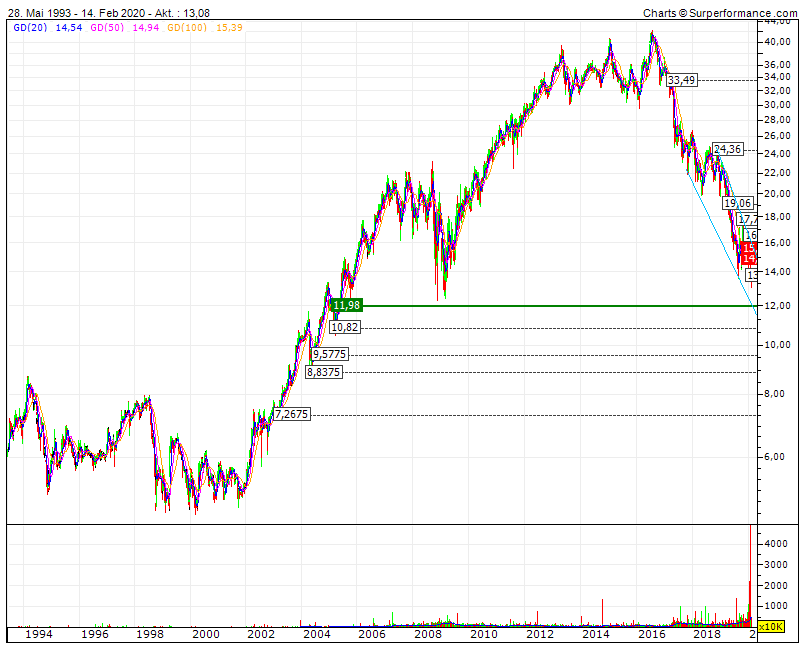The image size is (805, 650).
Task: Select the 19,06 price level label
Action: coord(738,203)
